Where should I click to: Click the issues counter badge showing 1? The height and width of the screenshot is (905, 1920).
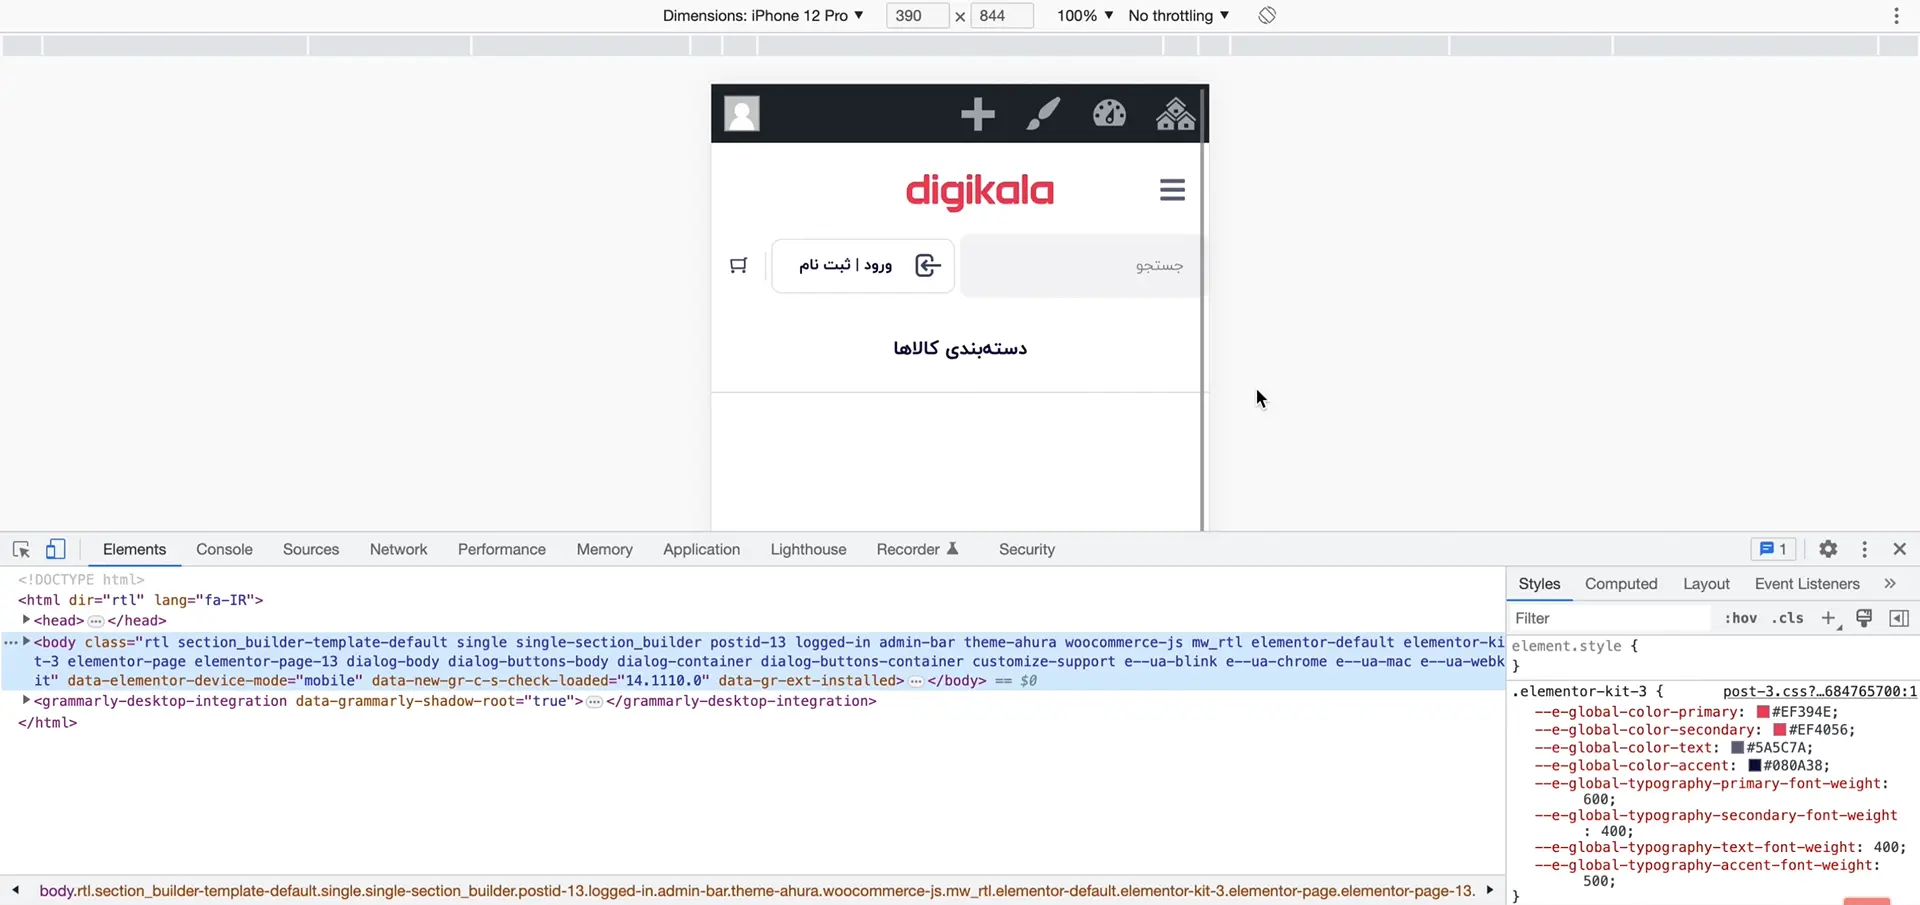click(1773, 549)
